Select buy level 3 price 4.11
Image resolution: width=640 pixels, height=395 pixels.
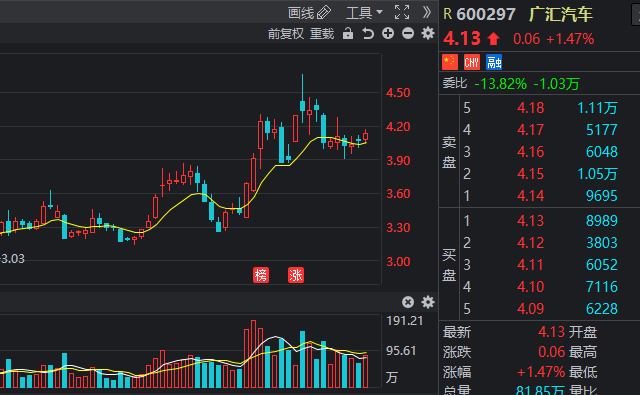[x=531, y=265]
